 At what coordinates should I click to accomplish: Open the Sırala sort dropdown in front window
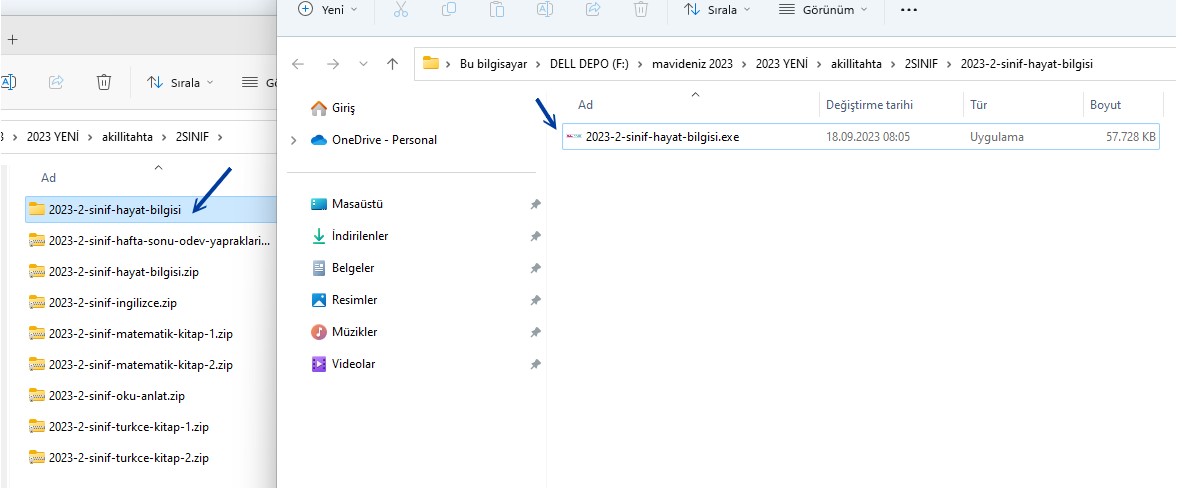pyautogui.click(x=716, y=9)
